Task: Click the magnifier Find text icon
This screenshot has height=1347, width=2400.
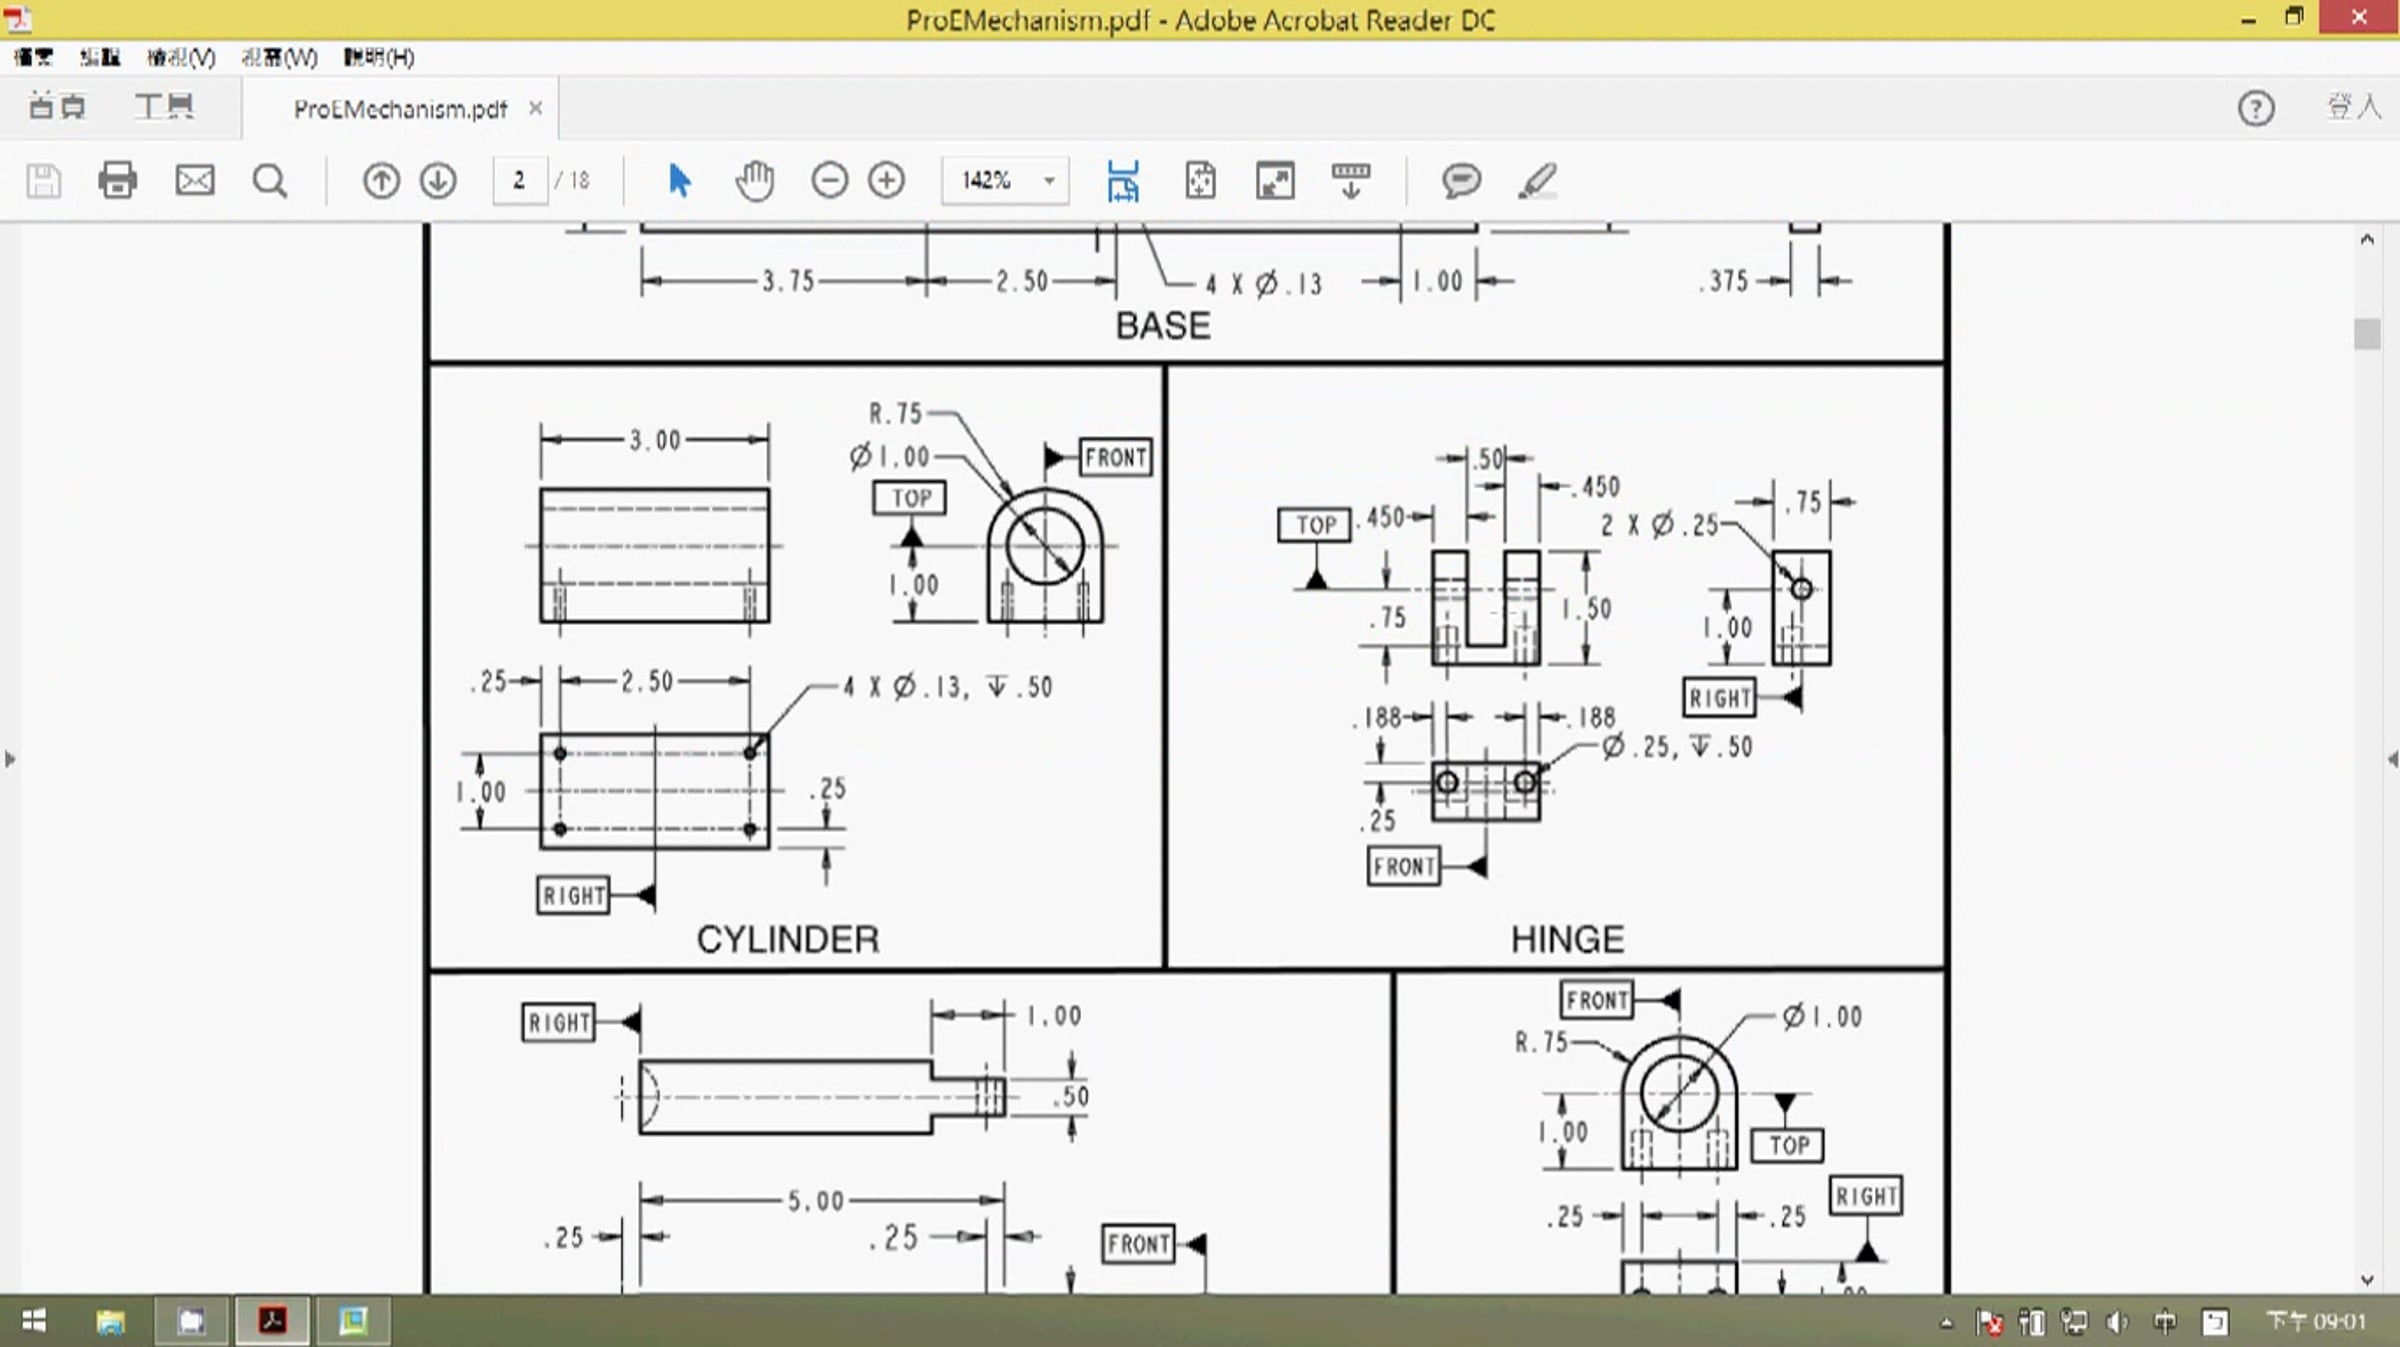Action: (270, 181)
